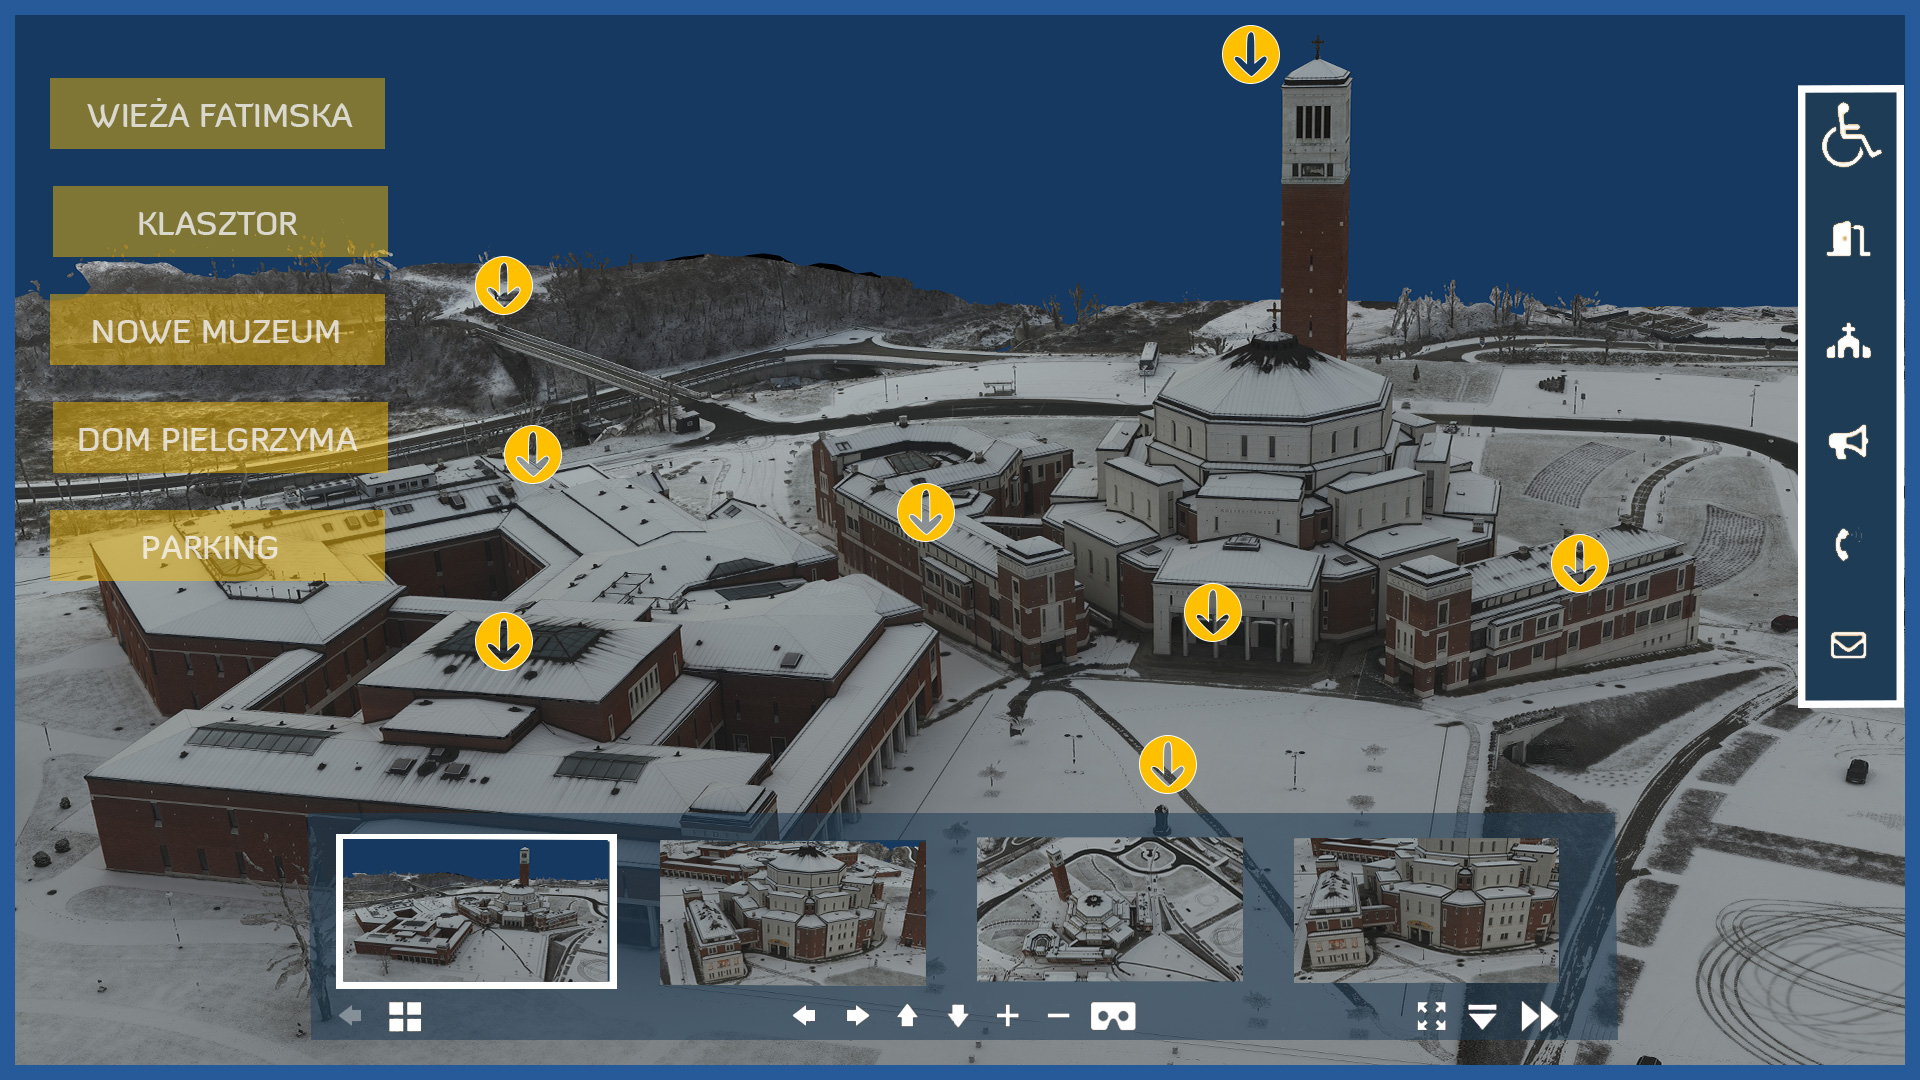This screenshot has width=1920, height=1080.
Task: Click hotspot arrow atop the tower
Action: pyautogui.click(x=1250, y=55)
